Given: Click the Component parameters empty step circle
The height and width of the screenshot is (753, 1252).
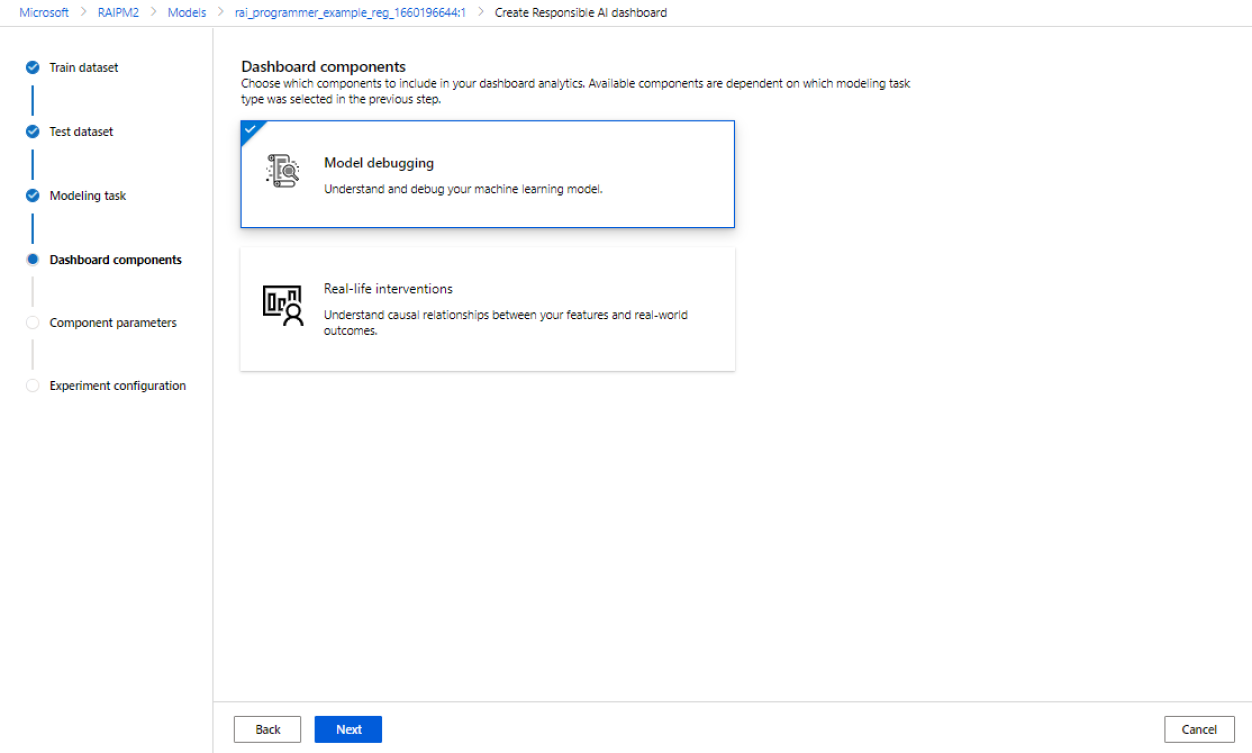Looking at the screenshot, I should coord(32,323).
